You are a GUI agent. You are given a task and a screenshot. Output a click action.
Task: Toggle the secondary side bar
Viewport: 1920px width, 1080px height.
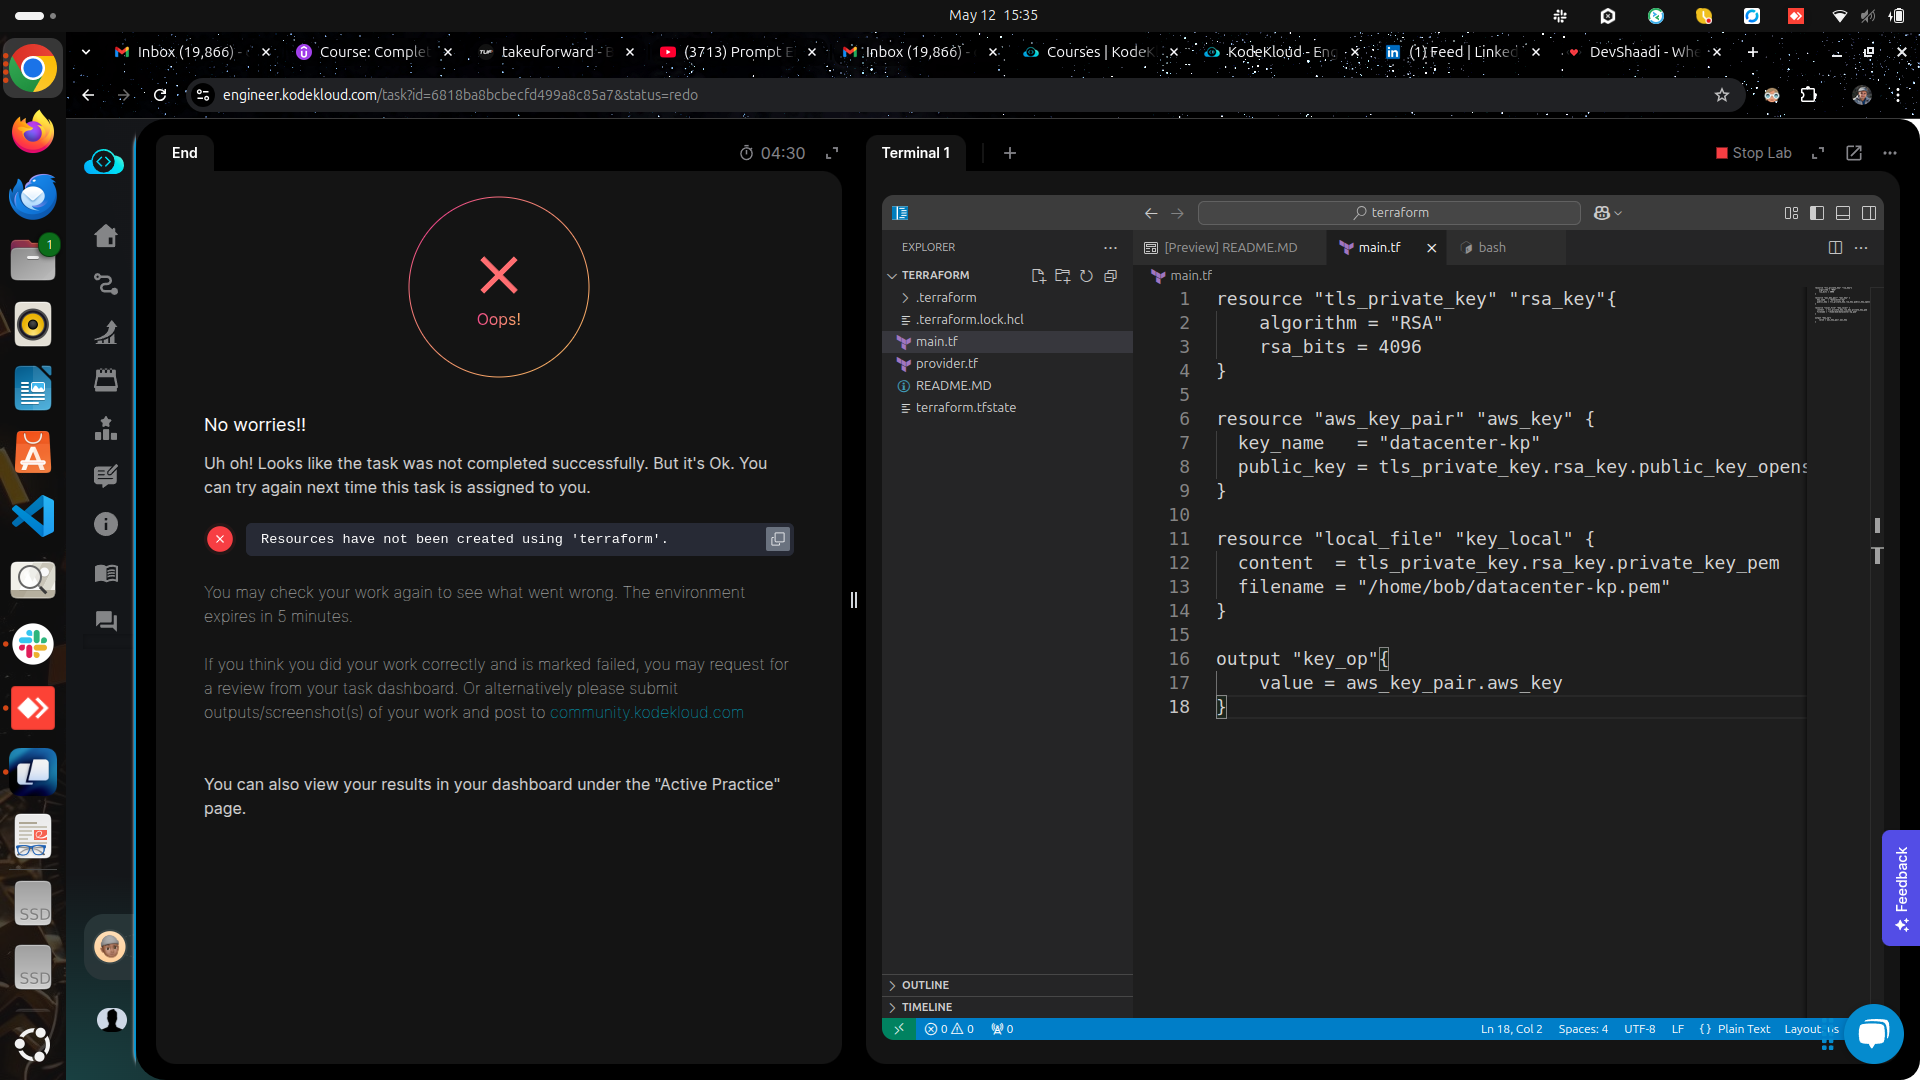coord(1869,213)
